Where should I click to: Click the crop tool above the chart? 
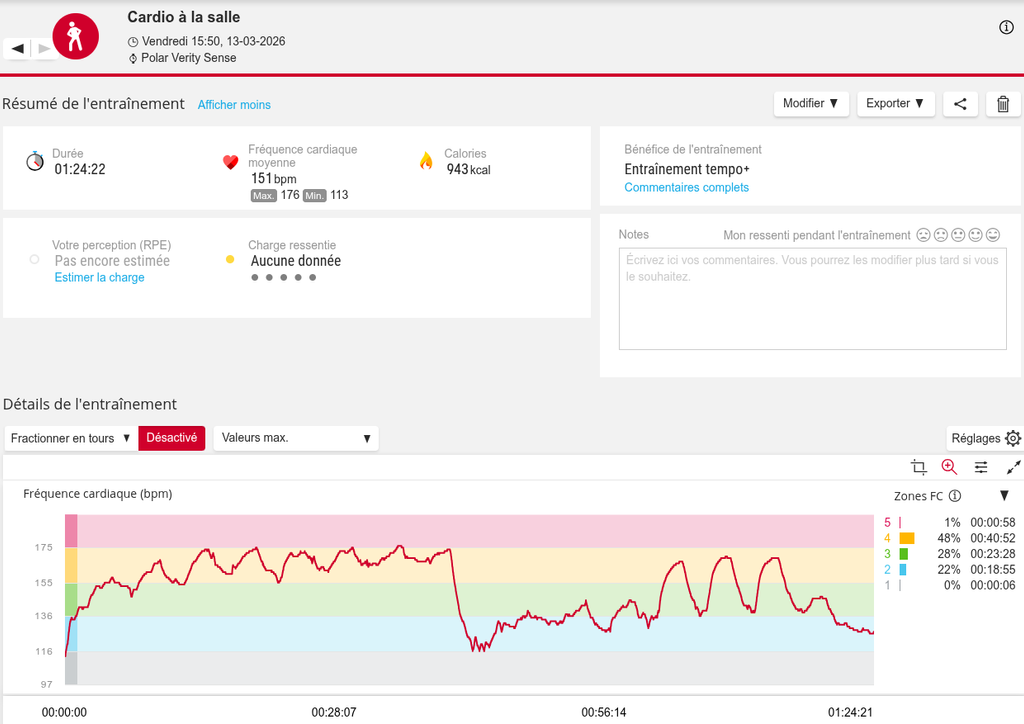[x=919, y=467]
